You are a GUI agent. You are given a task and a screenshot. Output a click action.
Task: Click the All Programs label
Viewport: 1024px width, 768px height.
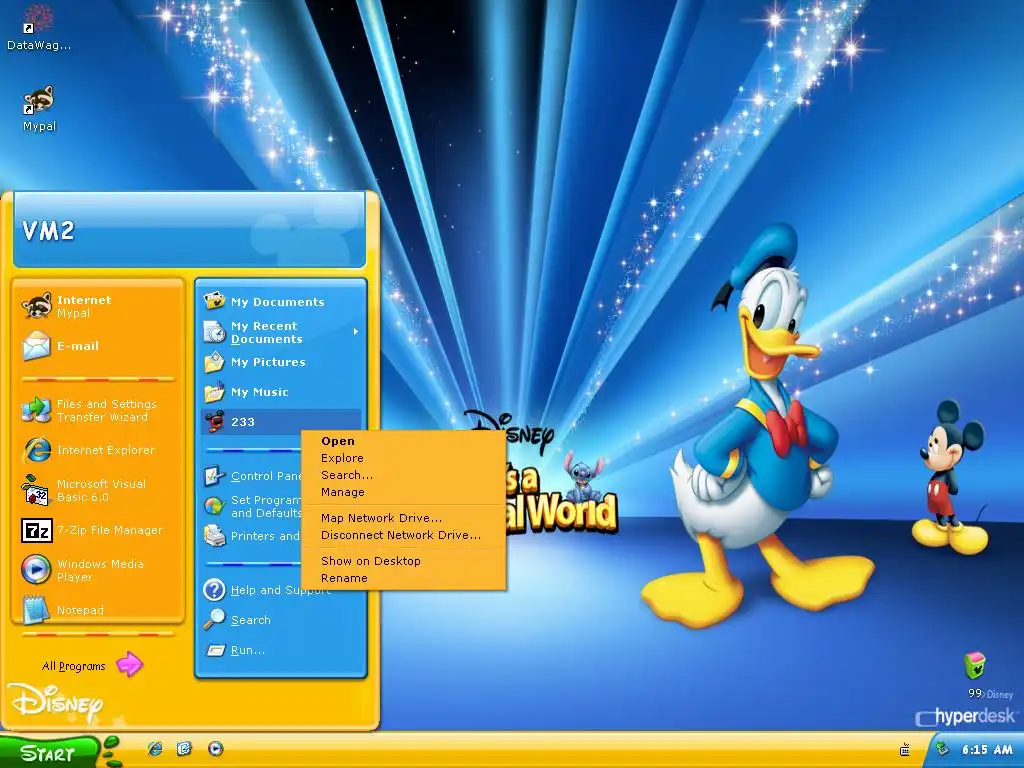pyautogui.click(x=73, y=666)
